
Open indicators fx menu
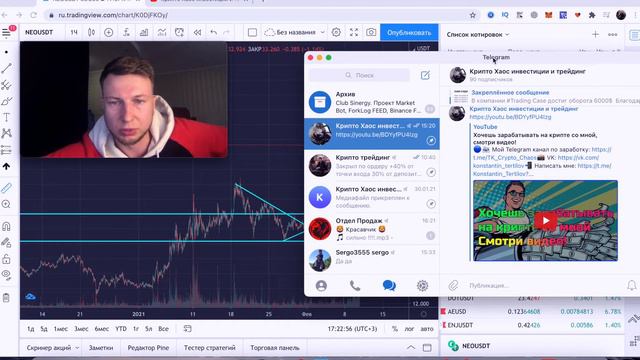[127, 32]
